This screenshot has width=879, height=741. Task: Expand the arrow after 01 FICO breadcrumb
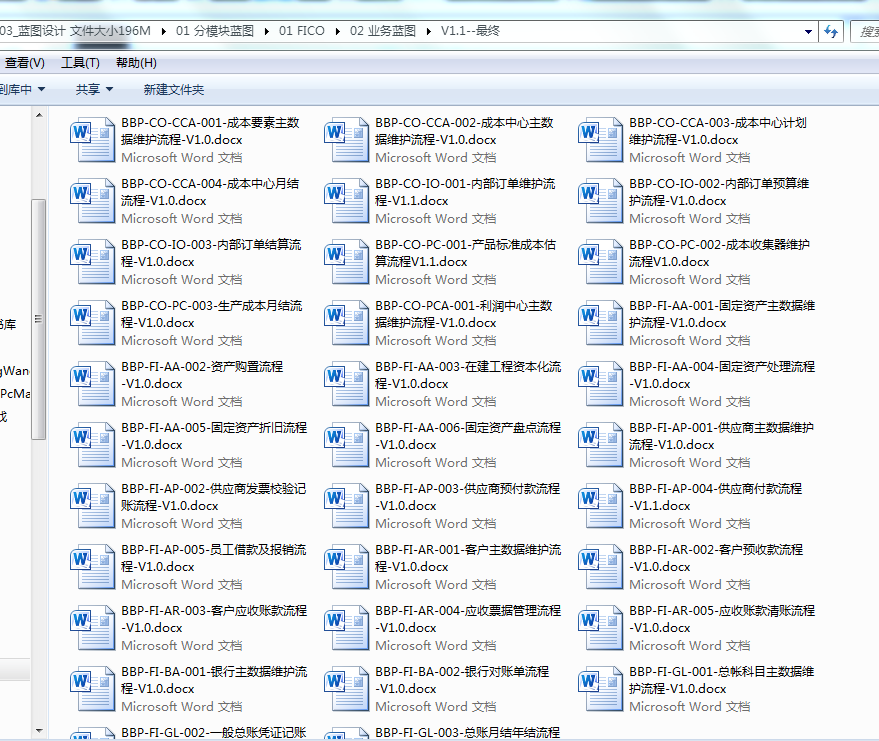[338, 32]
